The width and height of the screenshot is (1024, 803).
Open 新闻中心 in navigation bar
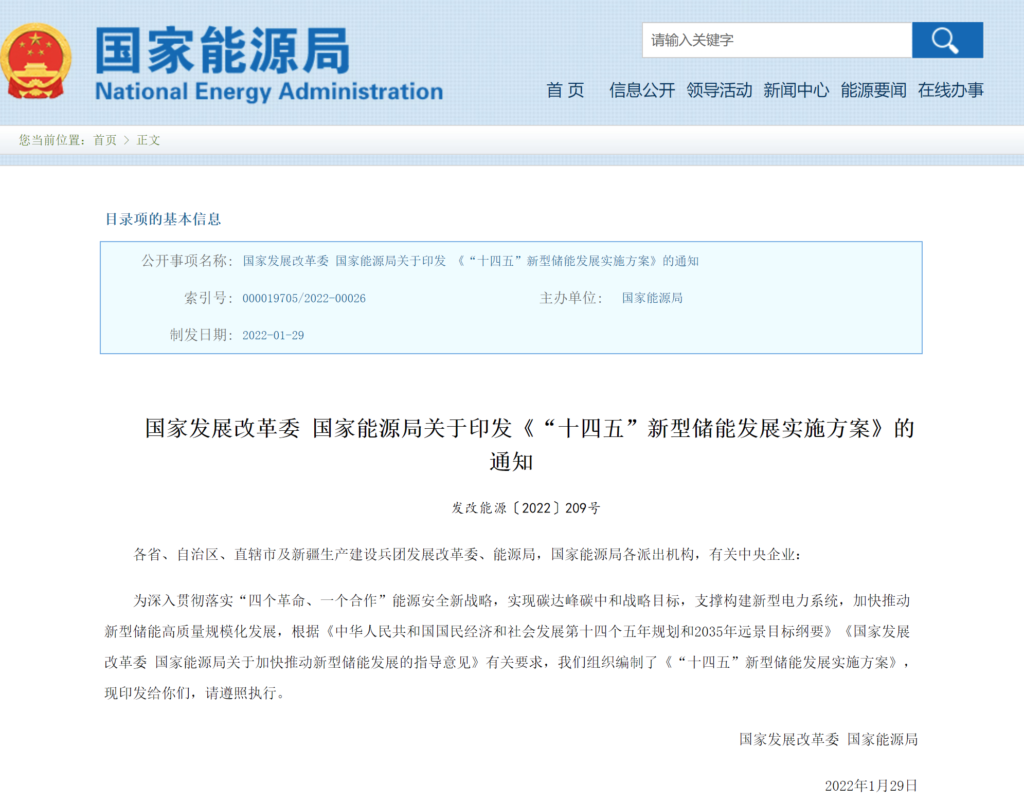796,90
